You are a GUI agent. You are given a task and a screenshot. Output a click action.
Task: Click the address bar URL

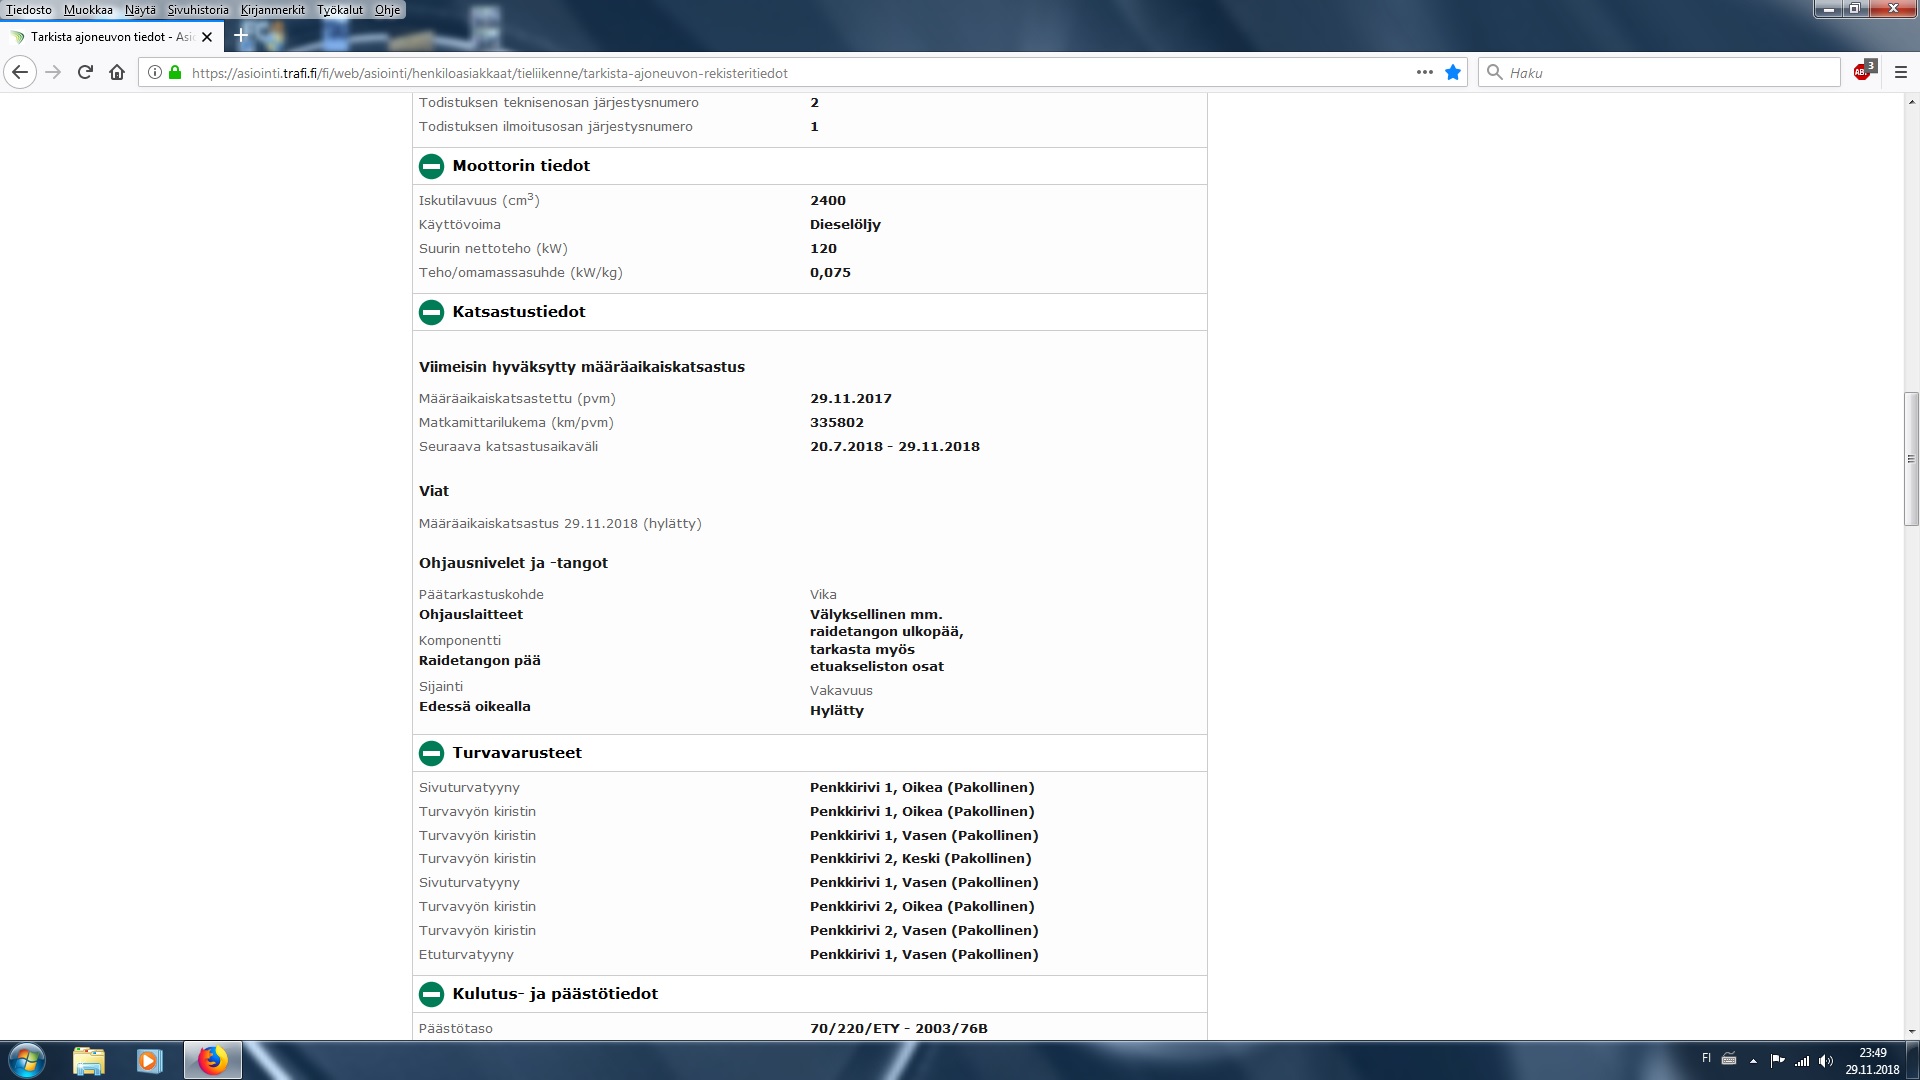(x=490, y=73)
